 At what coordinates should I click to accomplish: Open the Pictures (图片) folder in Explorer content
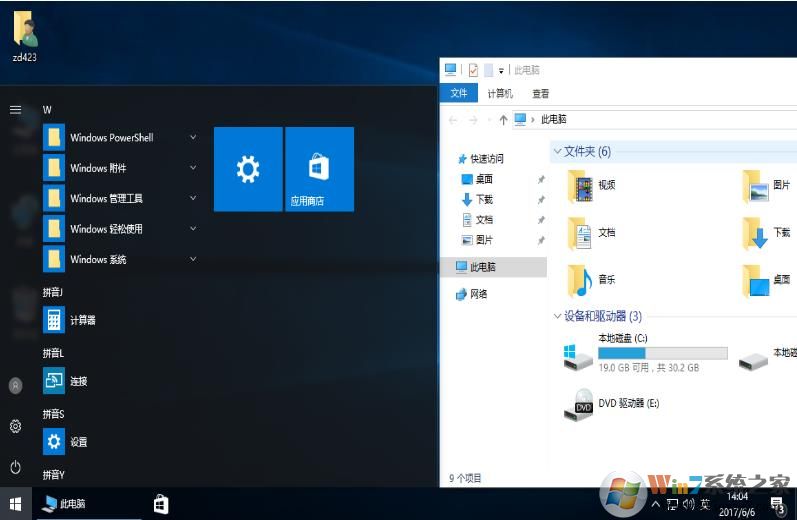[x=767, y=186]
